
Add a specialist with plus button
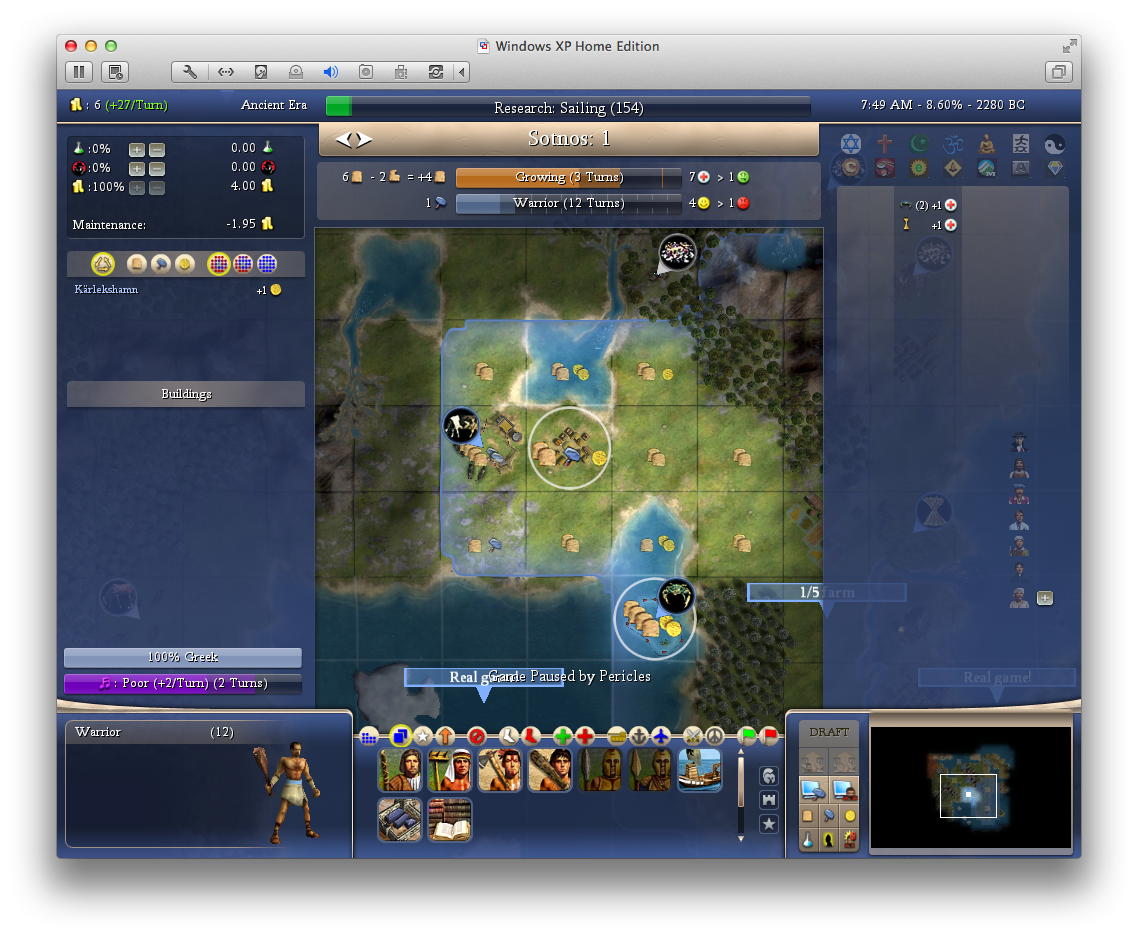pos(1044,599)
